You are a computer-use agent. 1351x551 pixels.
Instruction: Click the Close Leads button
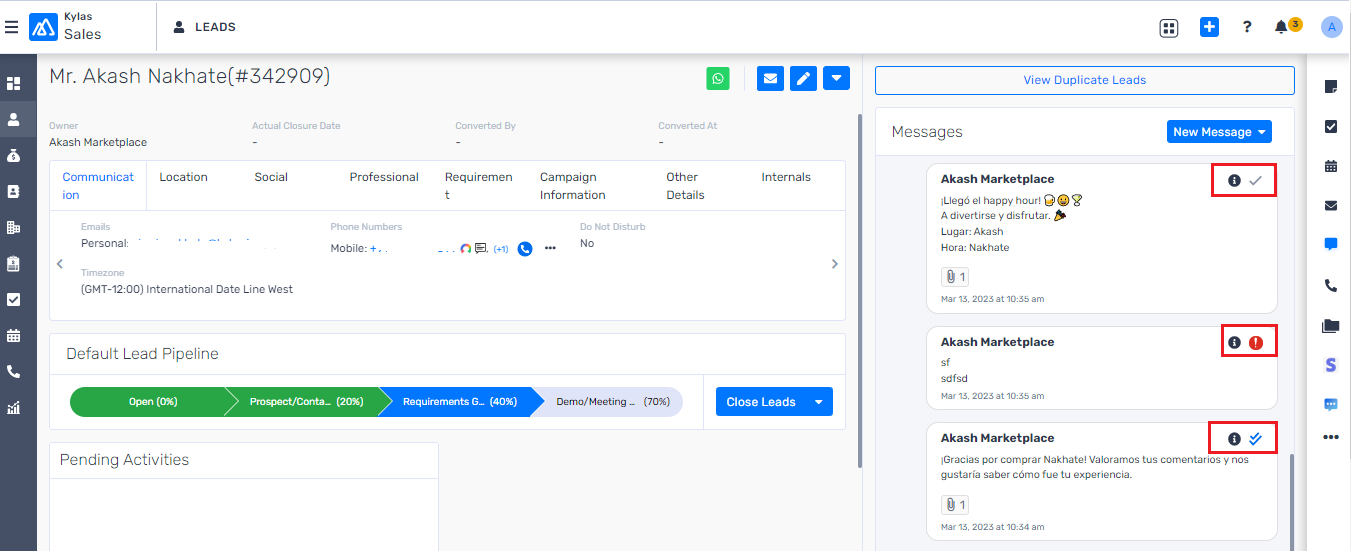pyautogui.click(x=761, y=402)
